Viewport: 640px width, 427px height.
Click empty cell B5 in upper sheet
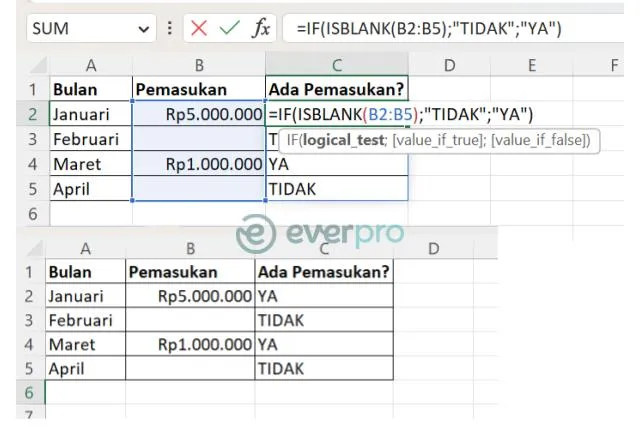pyautogui.click(x=199, y=189)
